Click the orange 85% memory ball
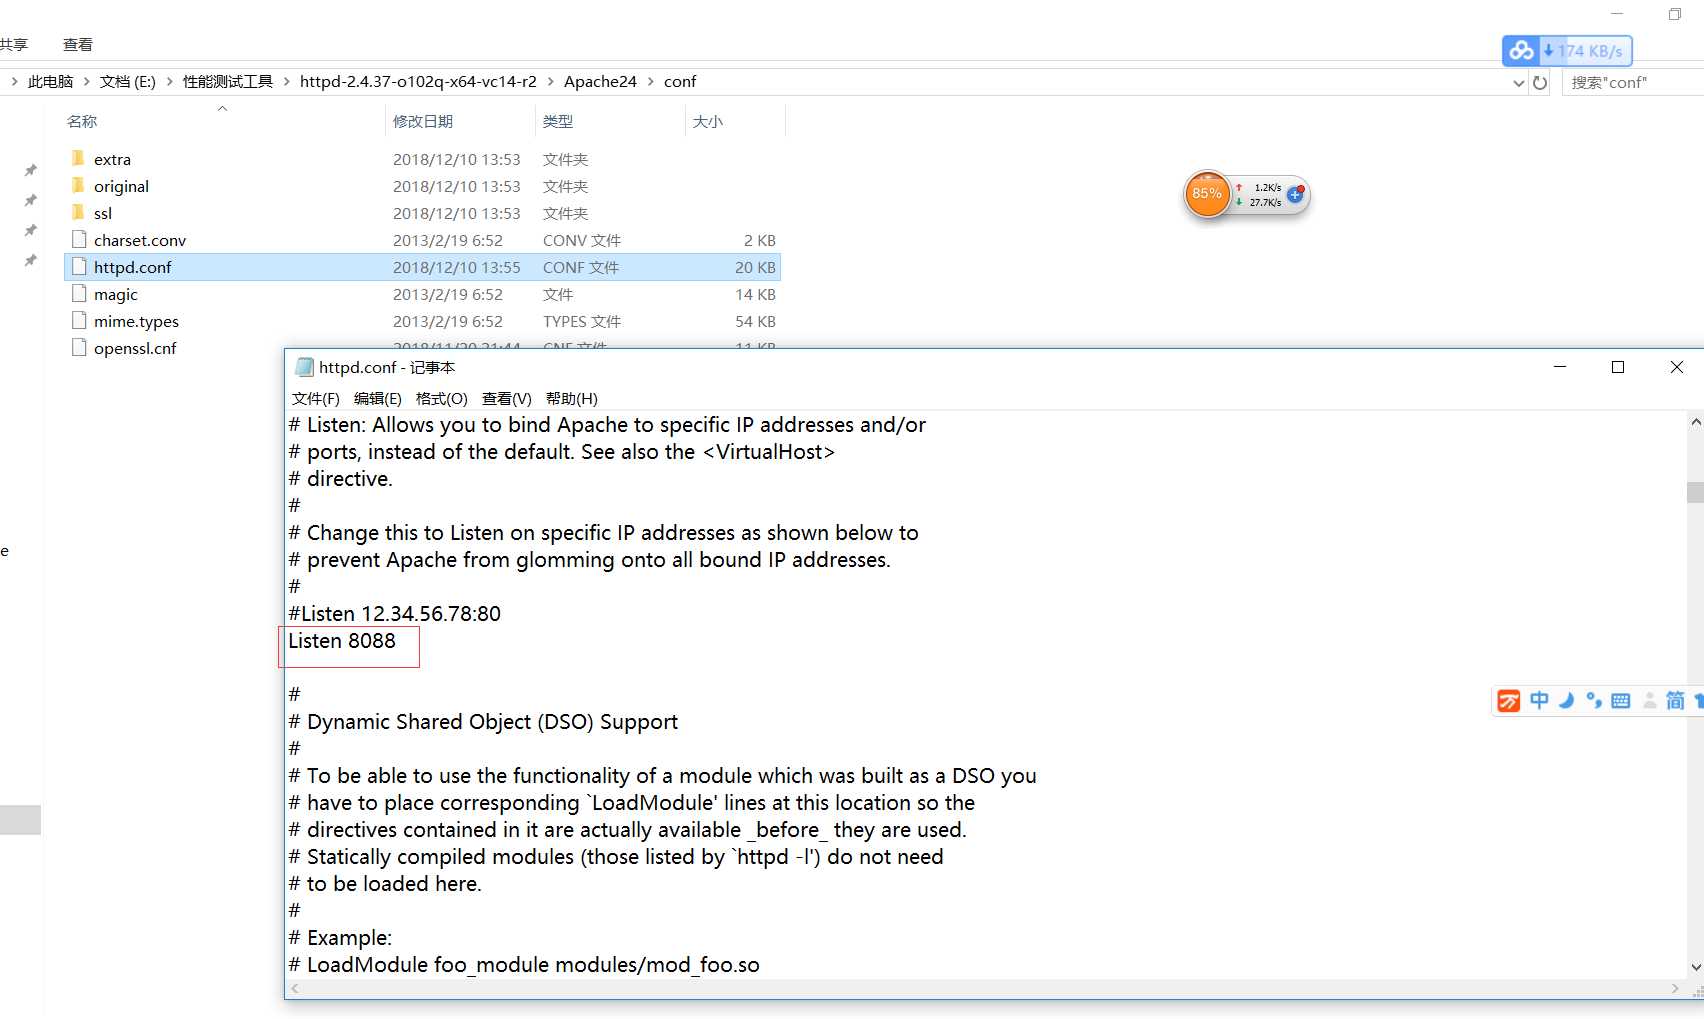 click(1207, 194)
